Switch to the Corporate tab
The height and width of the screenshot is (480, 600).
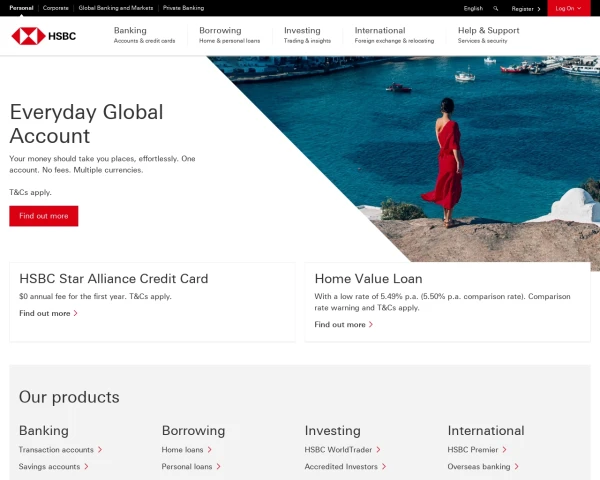point(55,8)
